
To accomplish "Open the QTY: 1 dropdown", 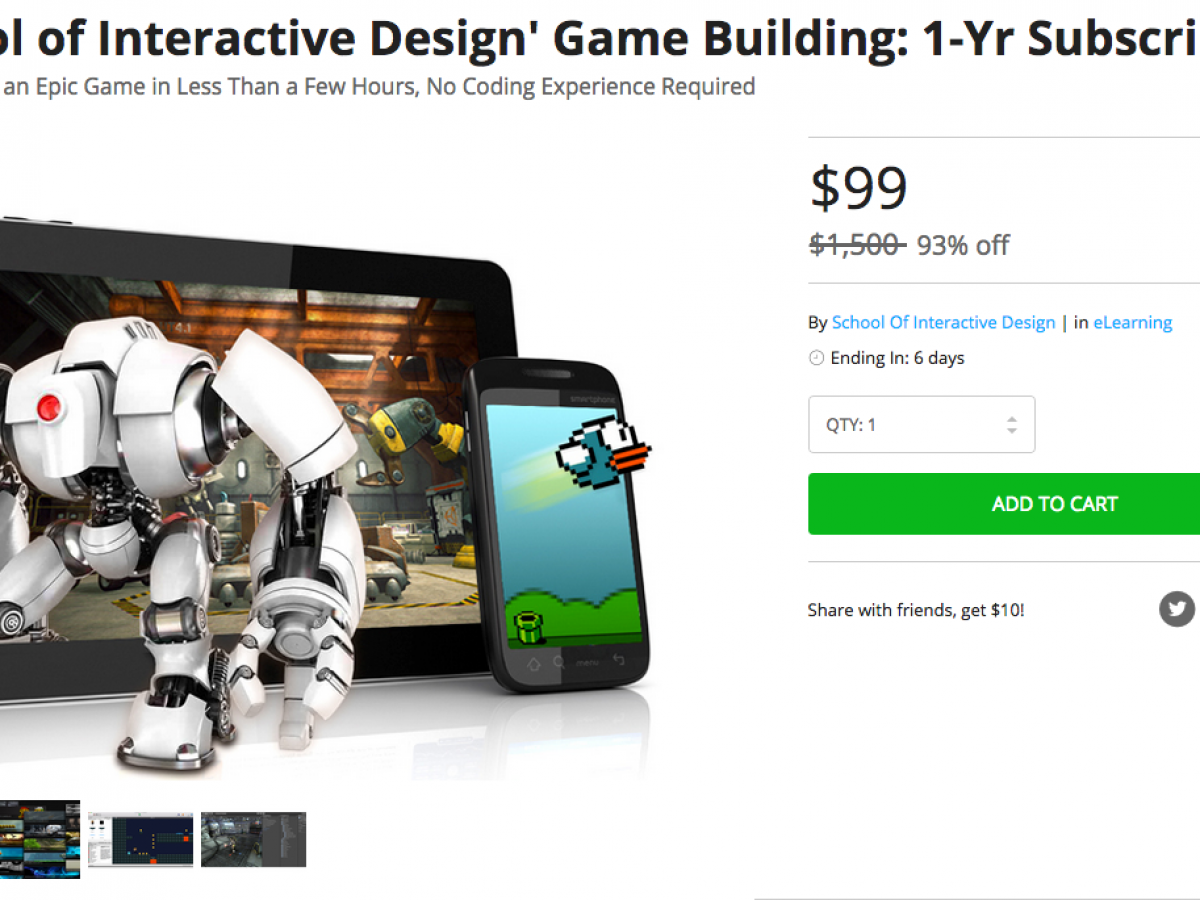I will [921, 425].
